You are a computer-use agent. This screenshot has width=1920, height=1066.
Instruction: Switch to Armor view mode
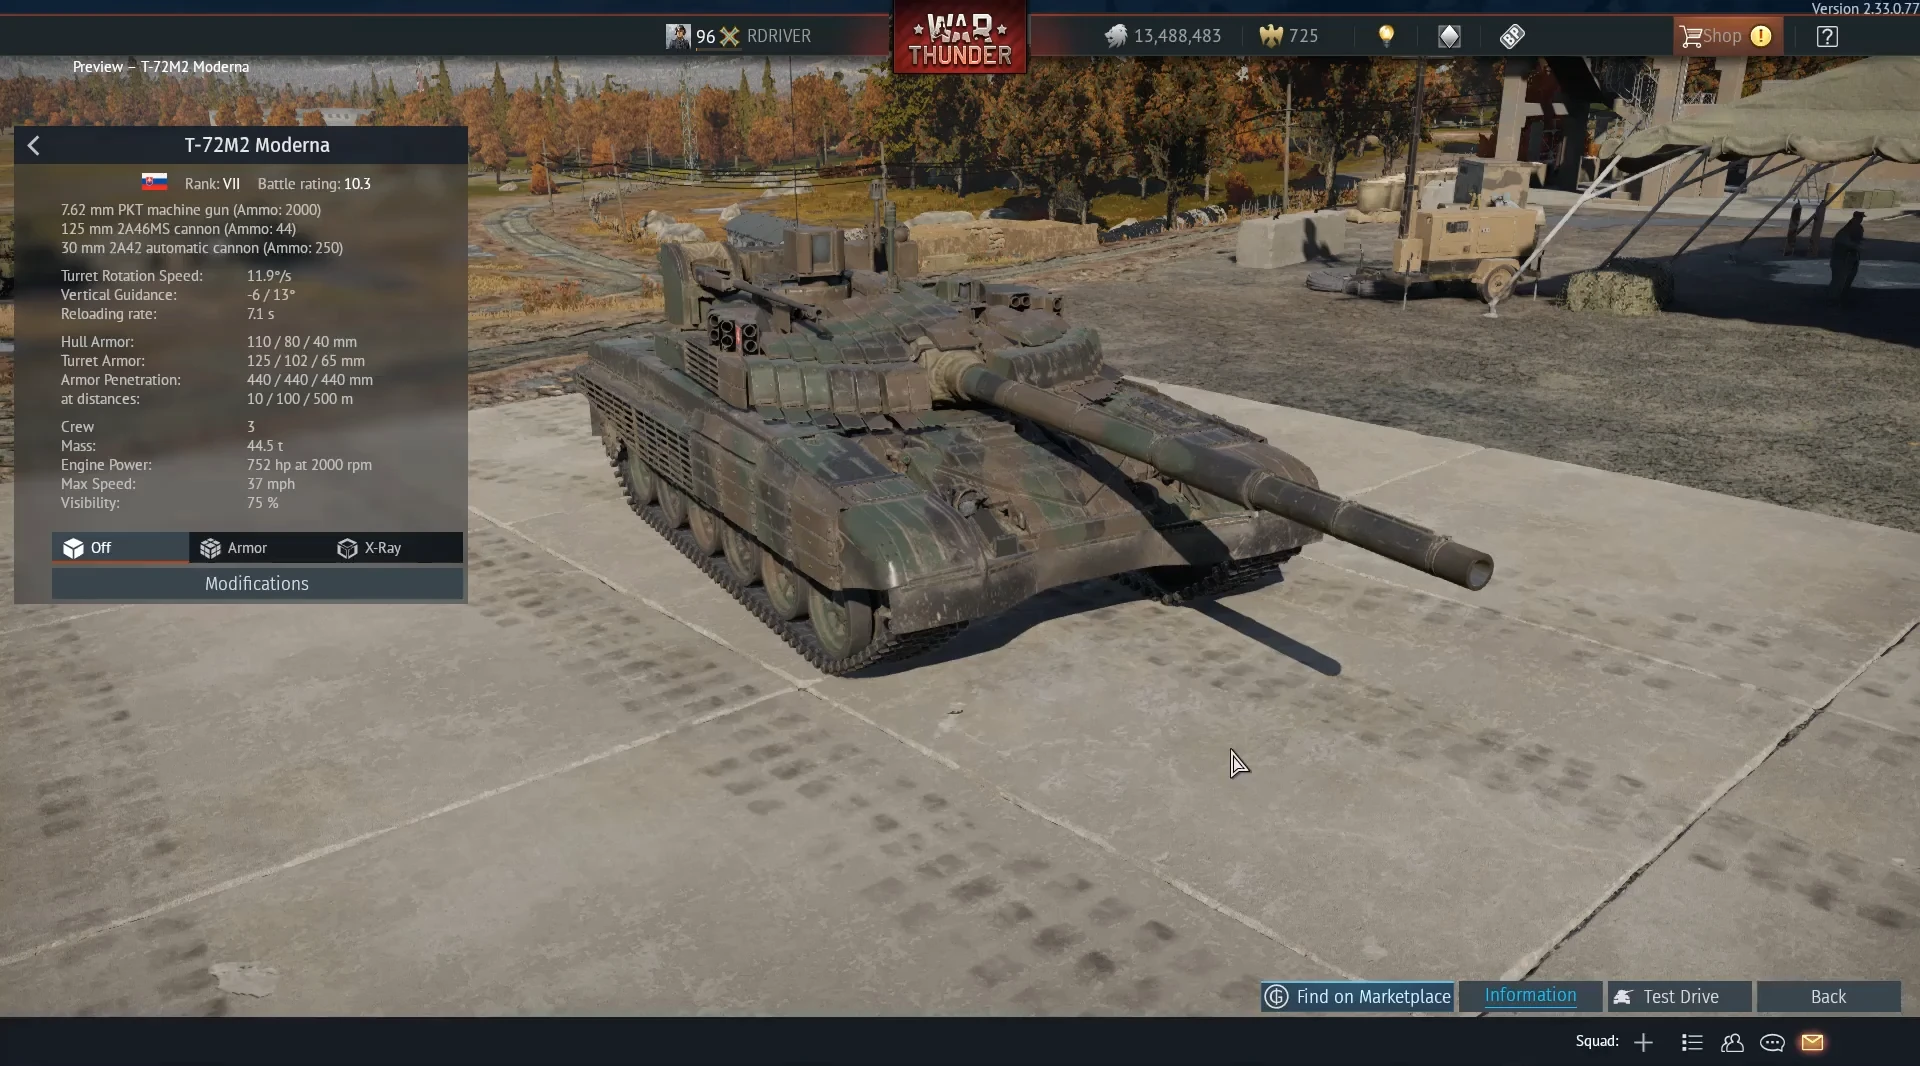257,548
